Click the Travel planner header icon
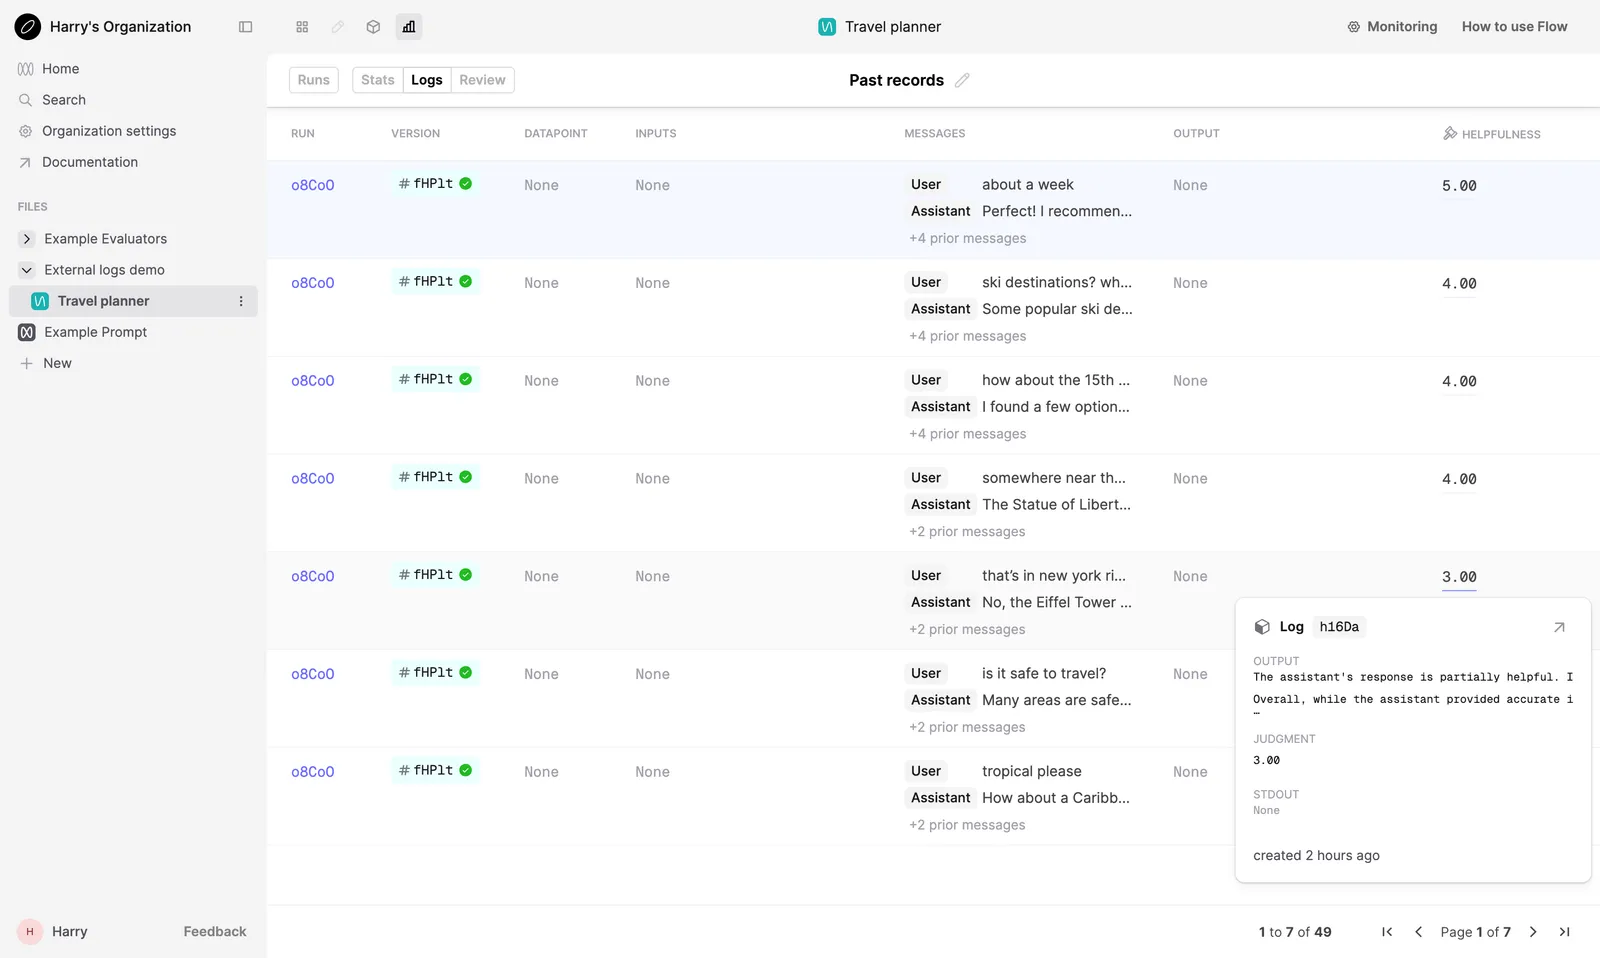The image size is (1600, 958). pos(827,27)
